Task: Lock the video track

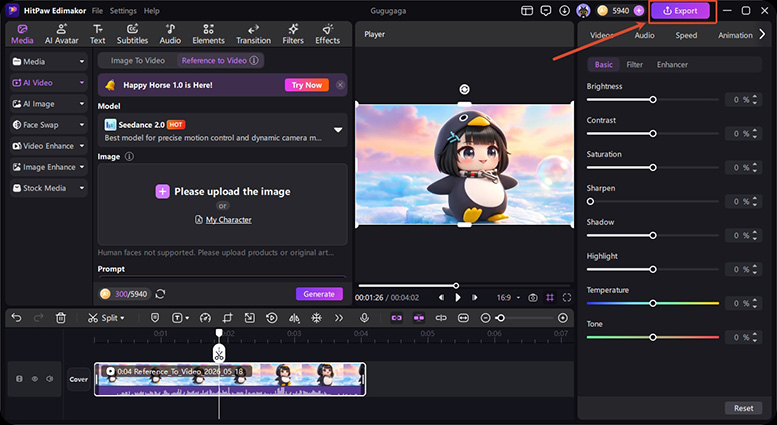Action: pyautogui.click(x=19, y=379)
